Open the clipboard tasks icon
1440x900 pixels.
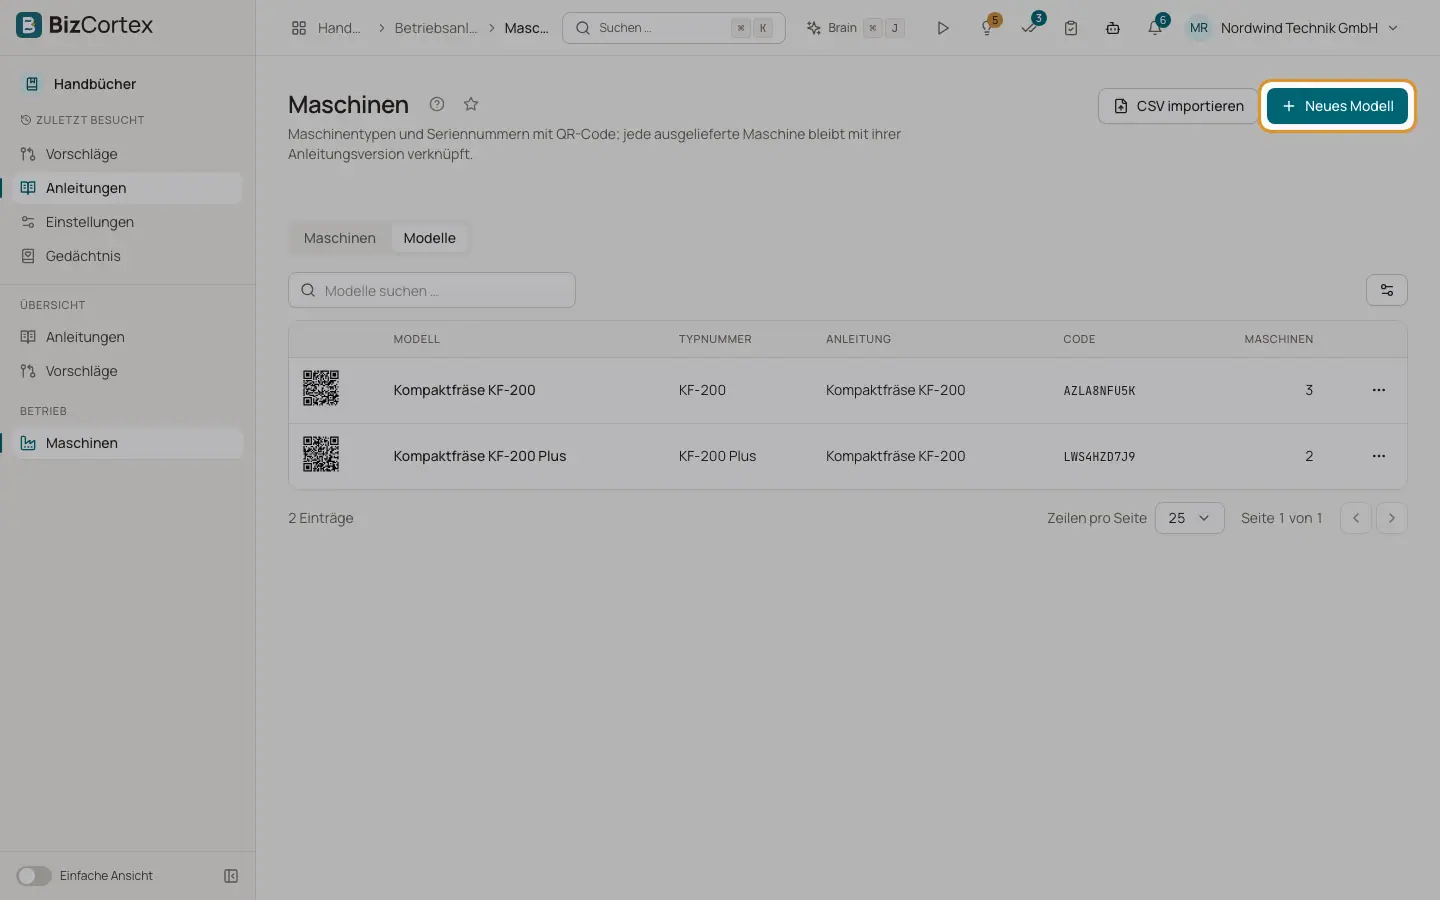coord(1071,28)
